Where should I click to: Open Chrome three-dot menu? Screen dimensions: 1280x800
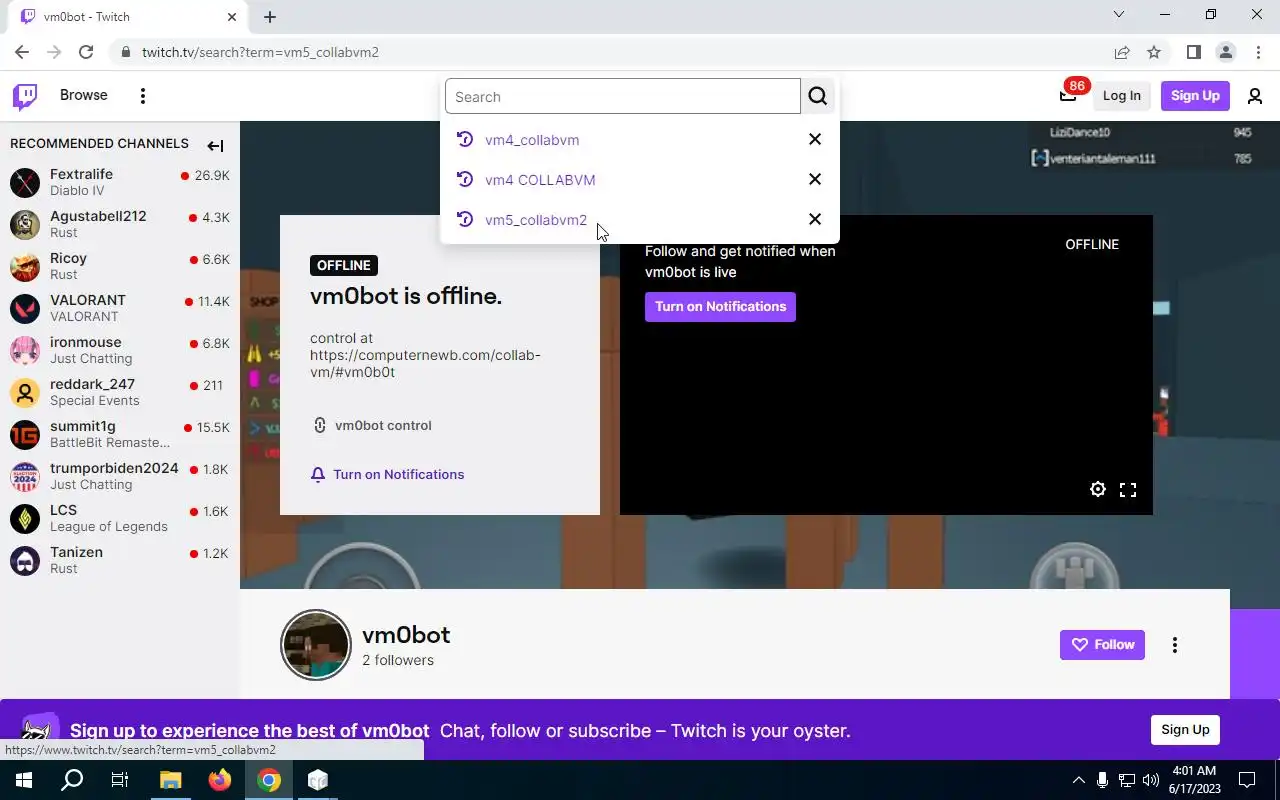click(1258, 52)
